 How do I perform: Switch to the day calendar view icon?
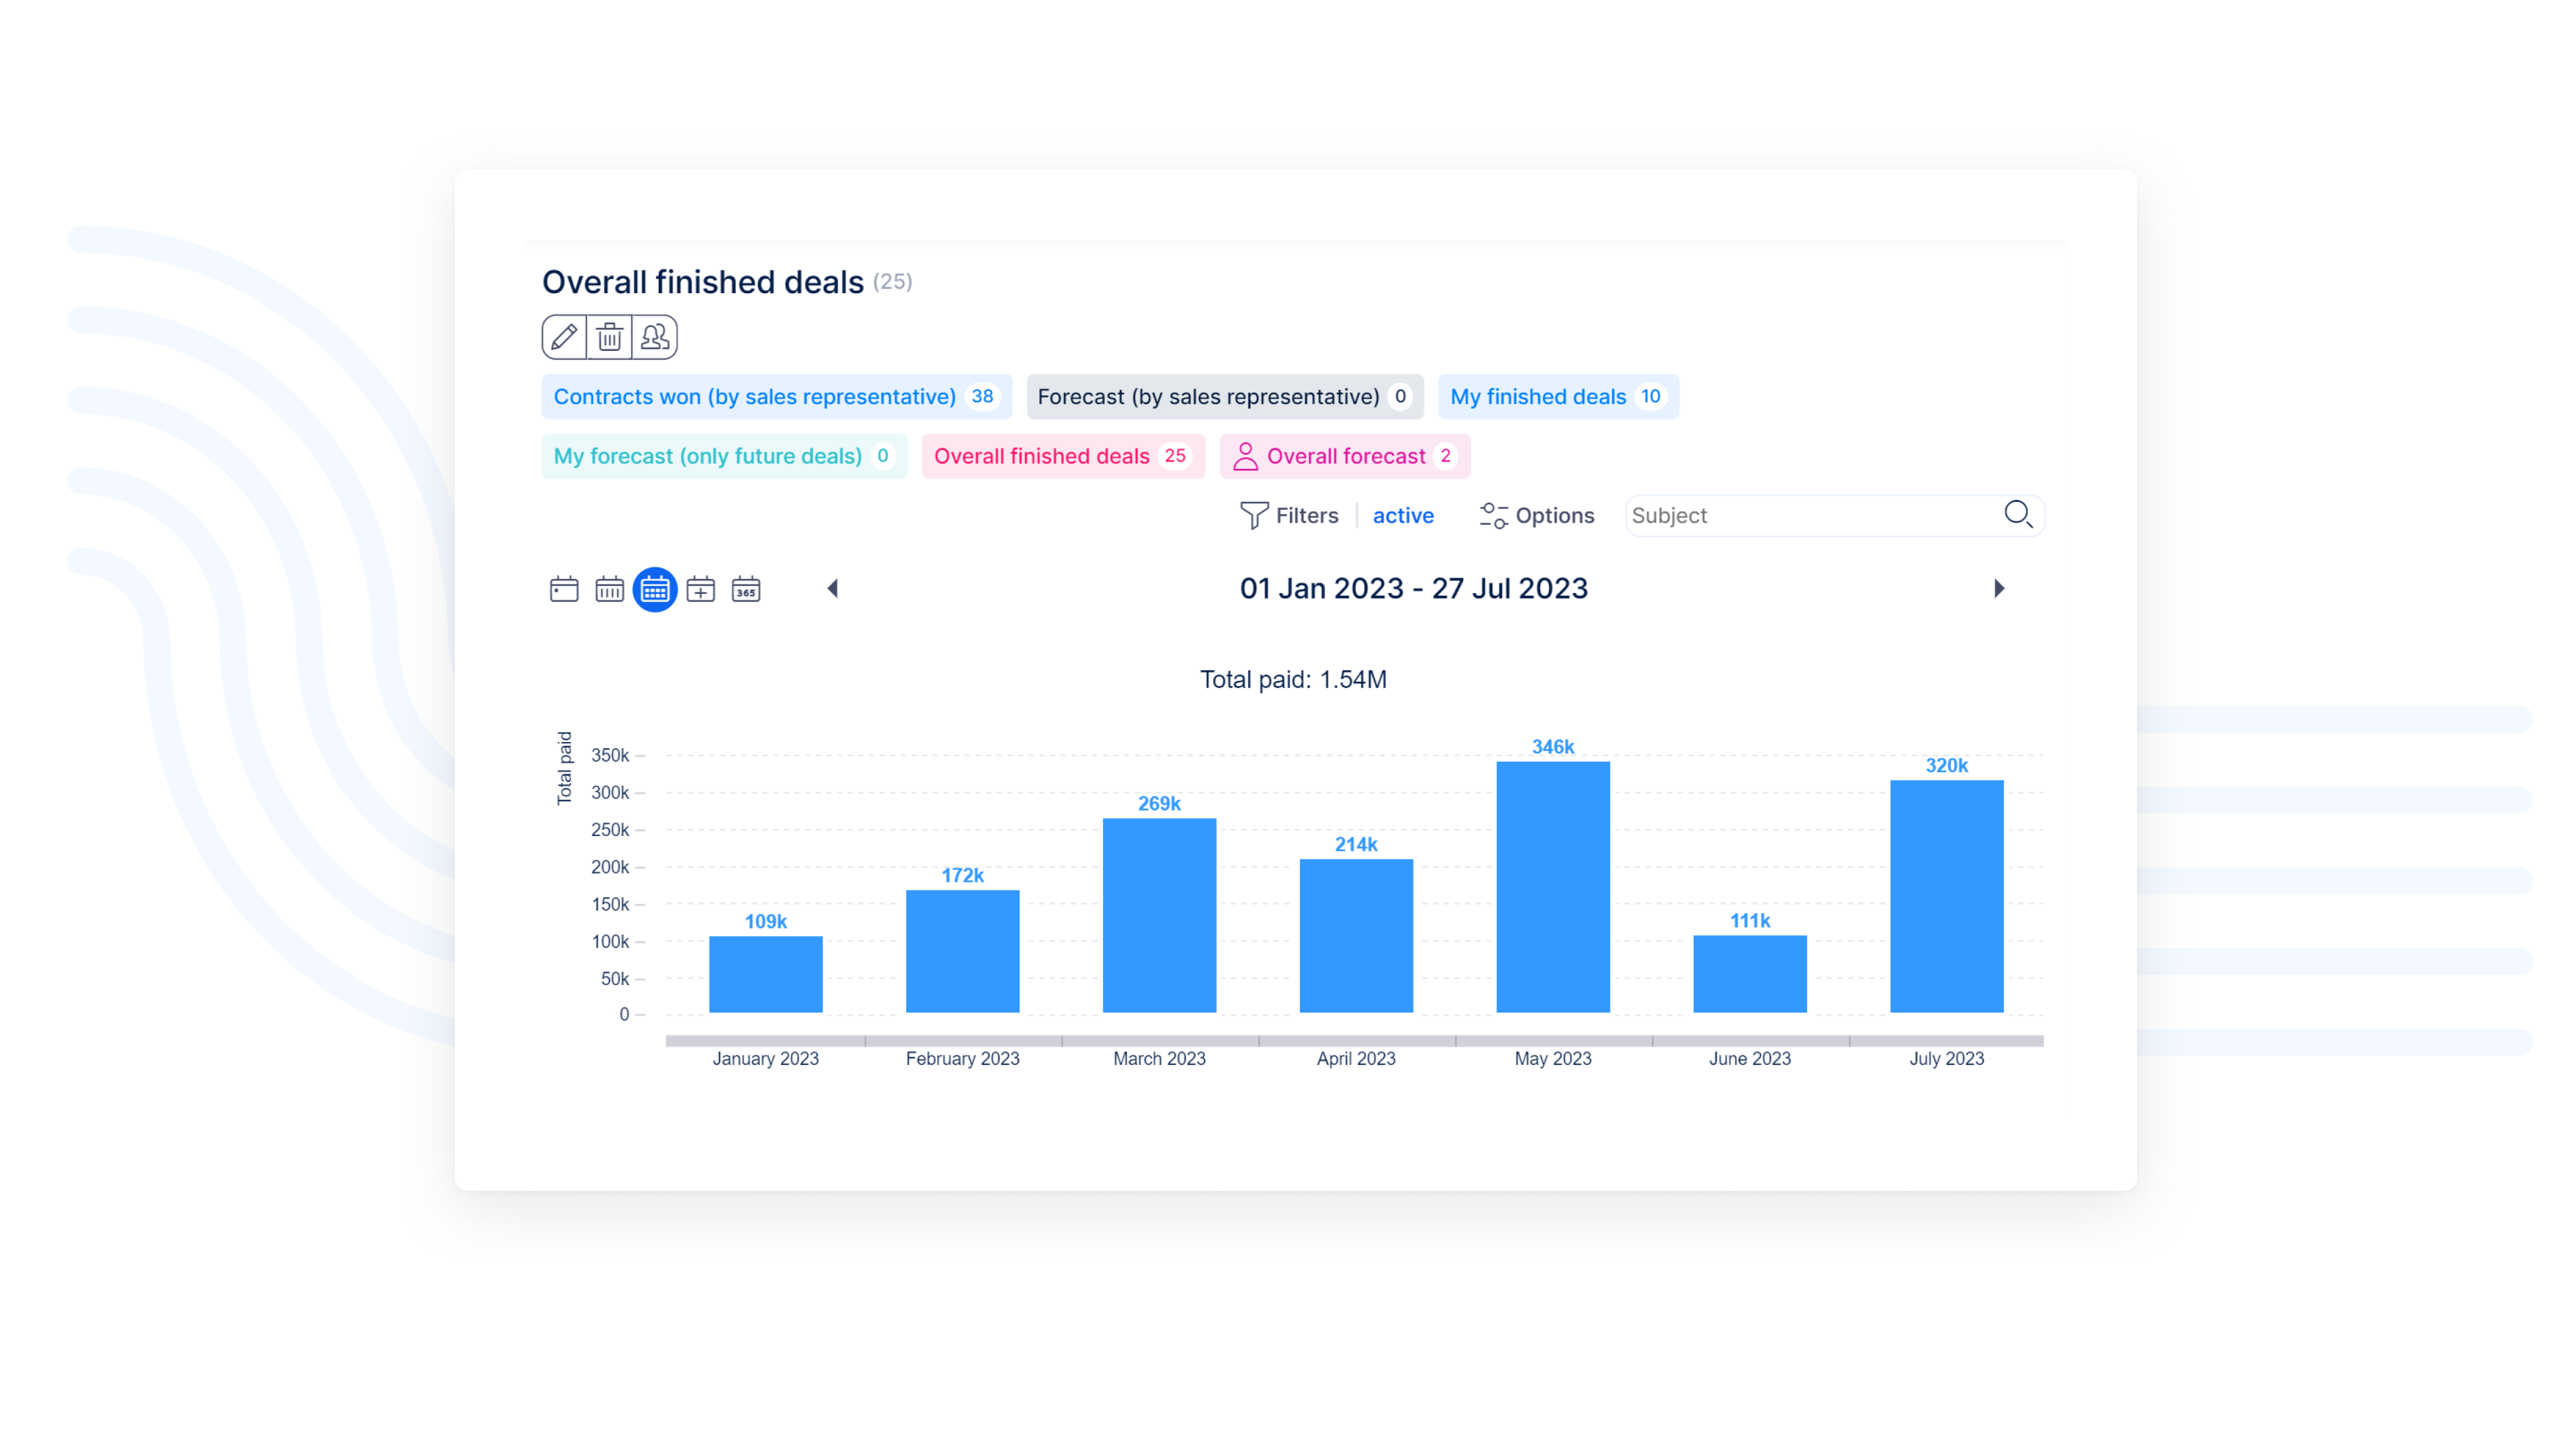click(x=564, y=589)
